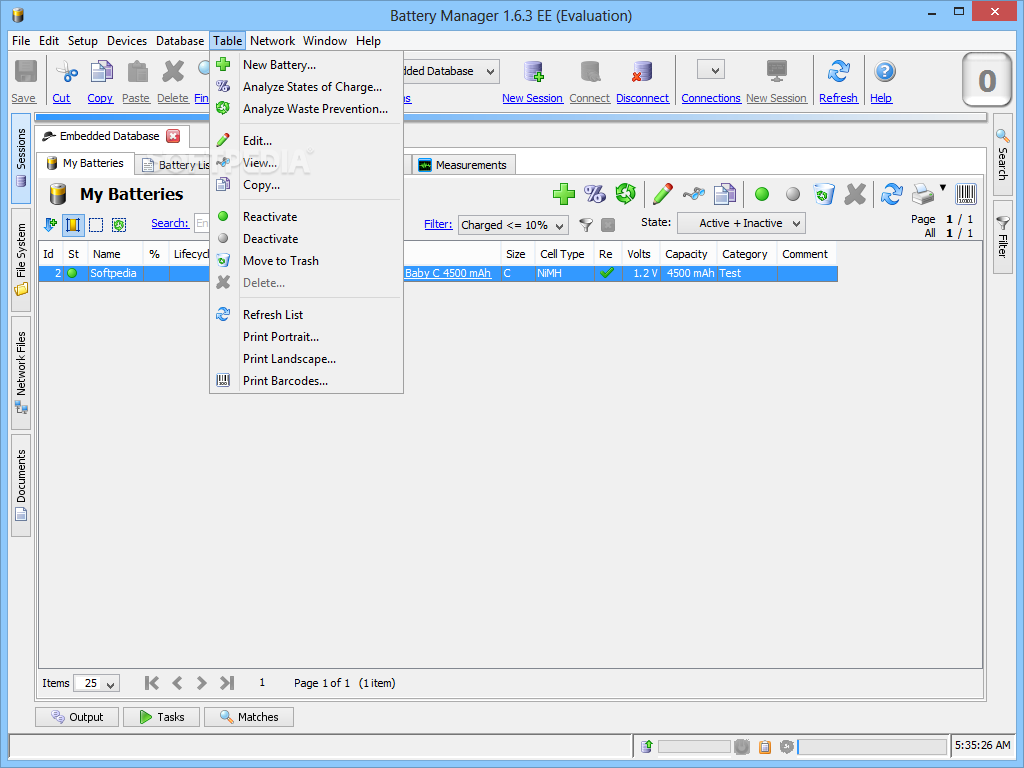Click the Cut scissors toolbar icon

[66, 72]
